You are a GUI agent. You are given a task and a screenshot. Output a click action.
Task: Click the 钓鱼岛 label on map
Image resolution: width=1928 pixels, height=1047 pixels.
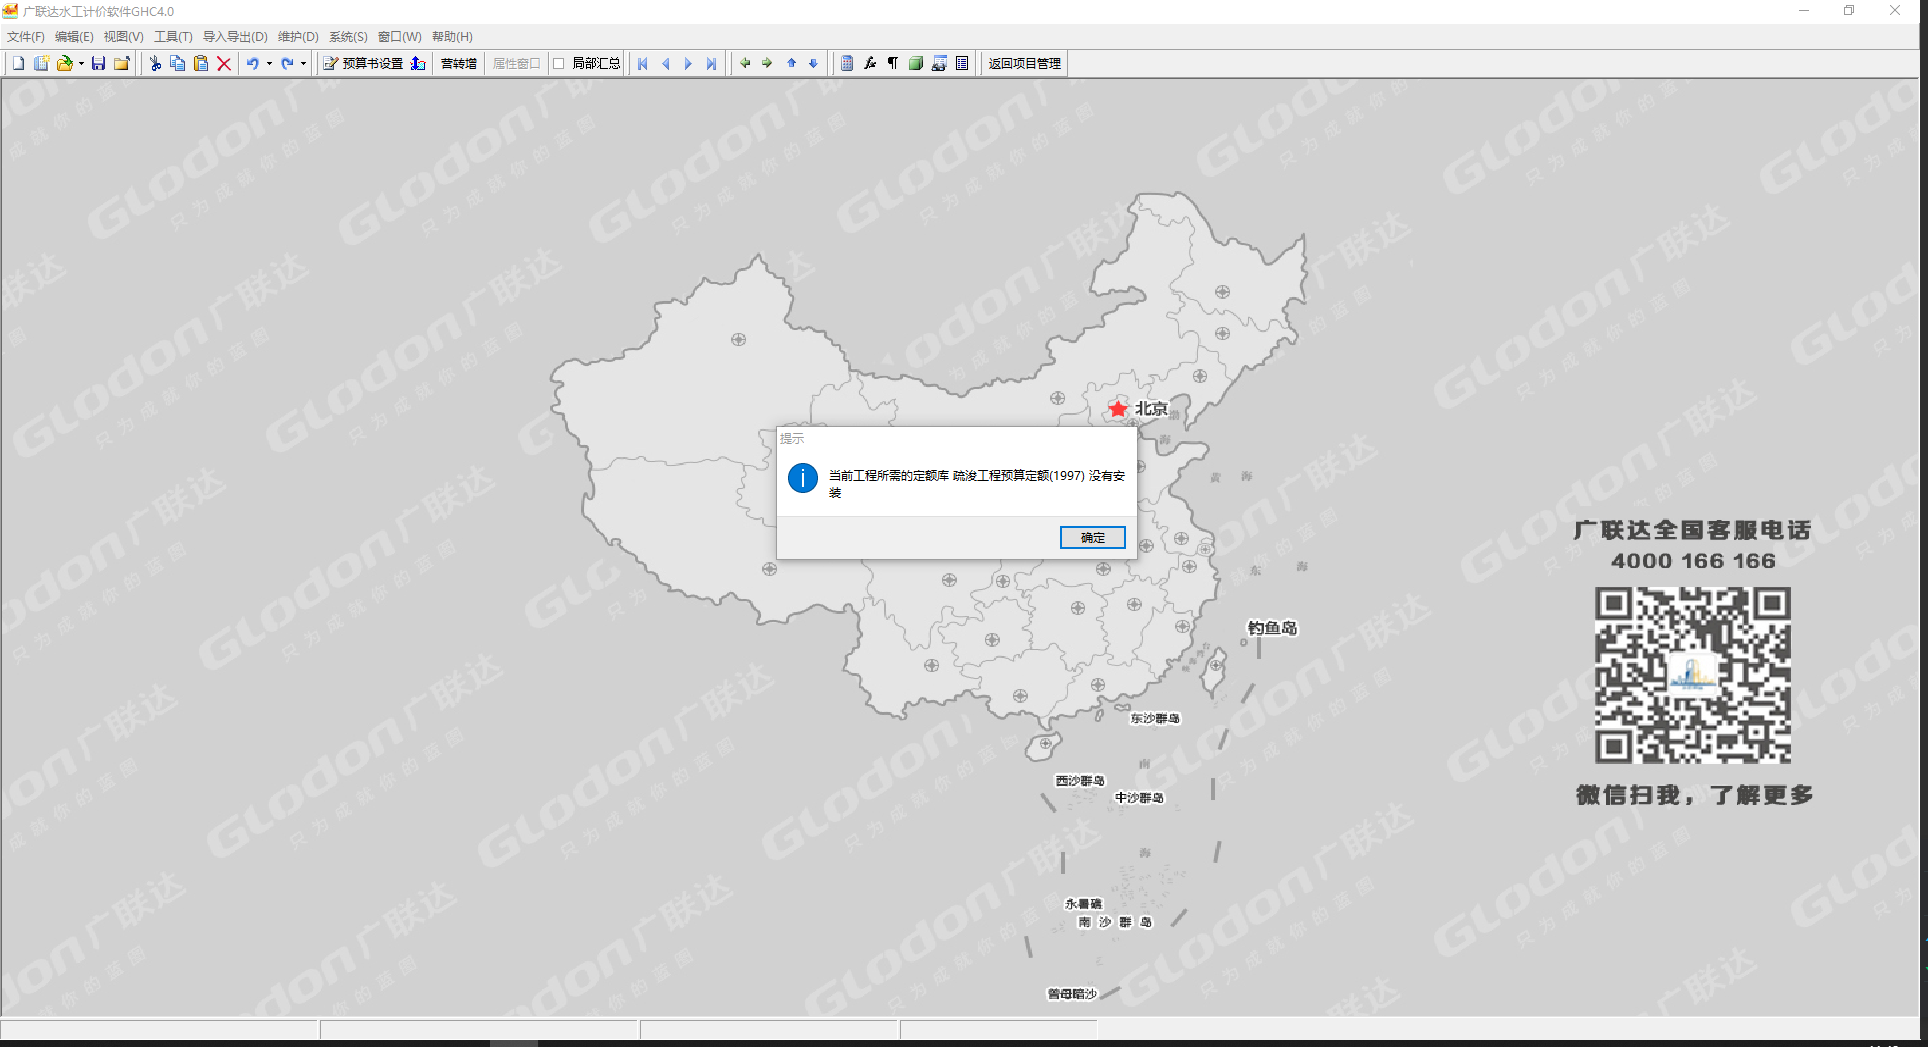(1272, 628)
